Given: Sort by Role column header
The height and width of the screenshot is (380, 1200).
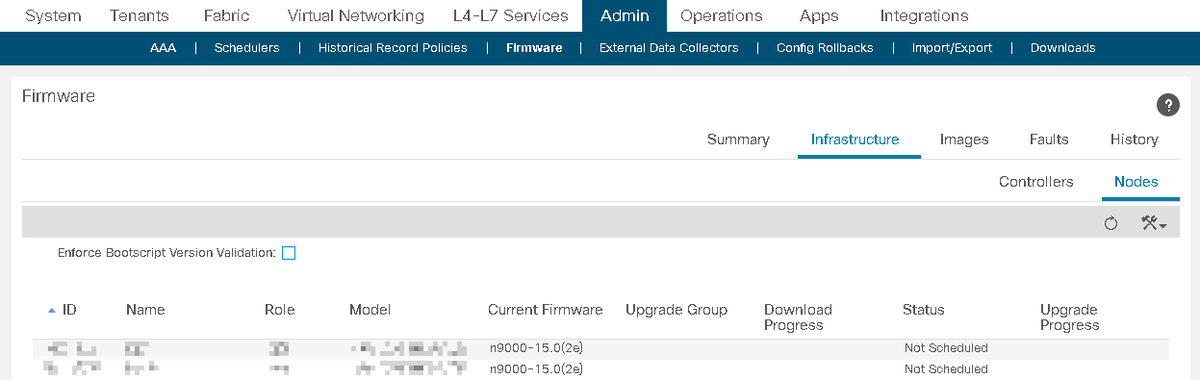Looking at the screenshot, I should [x=280, y=310].
